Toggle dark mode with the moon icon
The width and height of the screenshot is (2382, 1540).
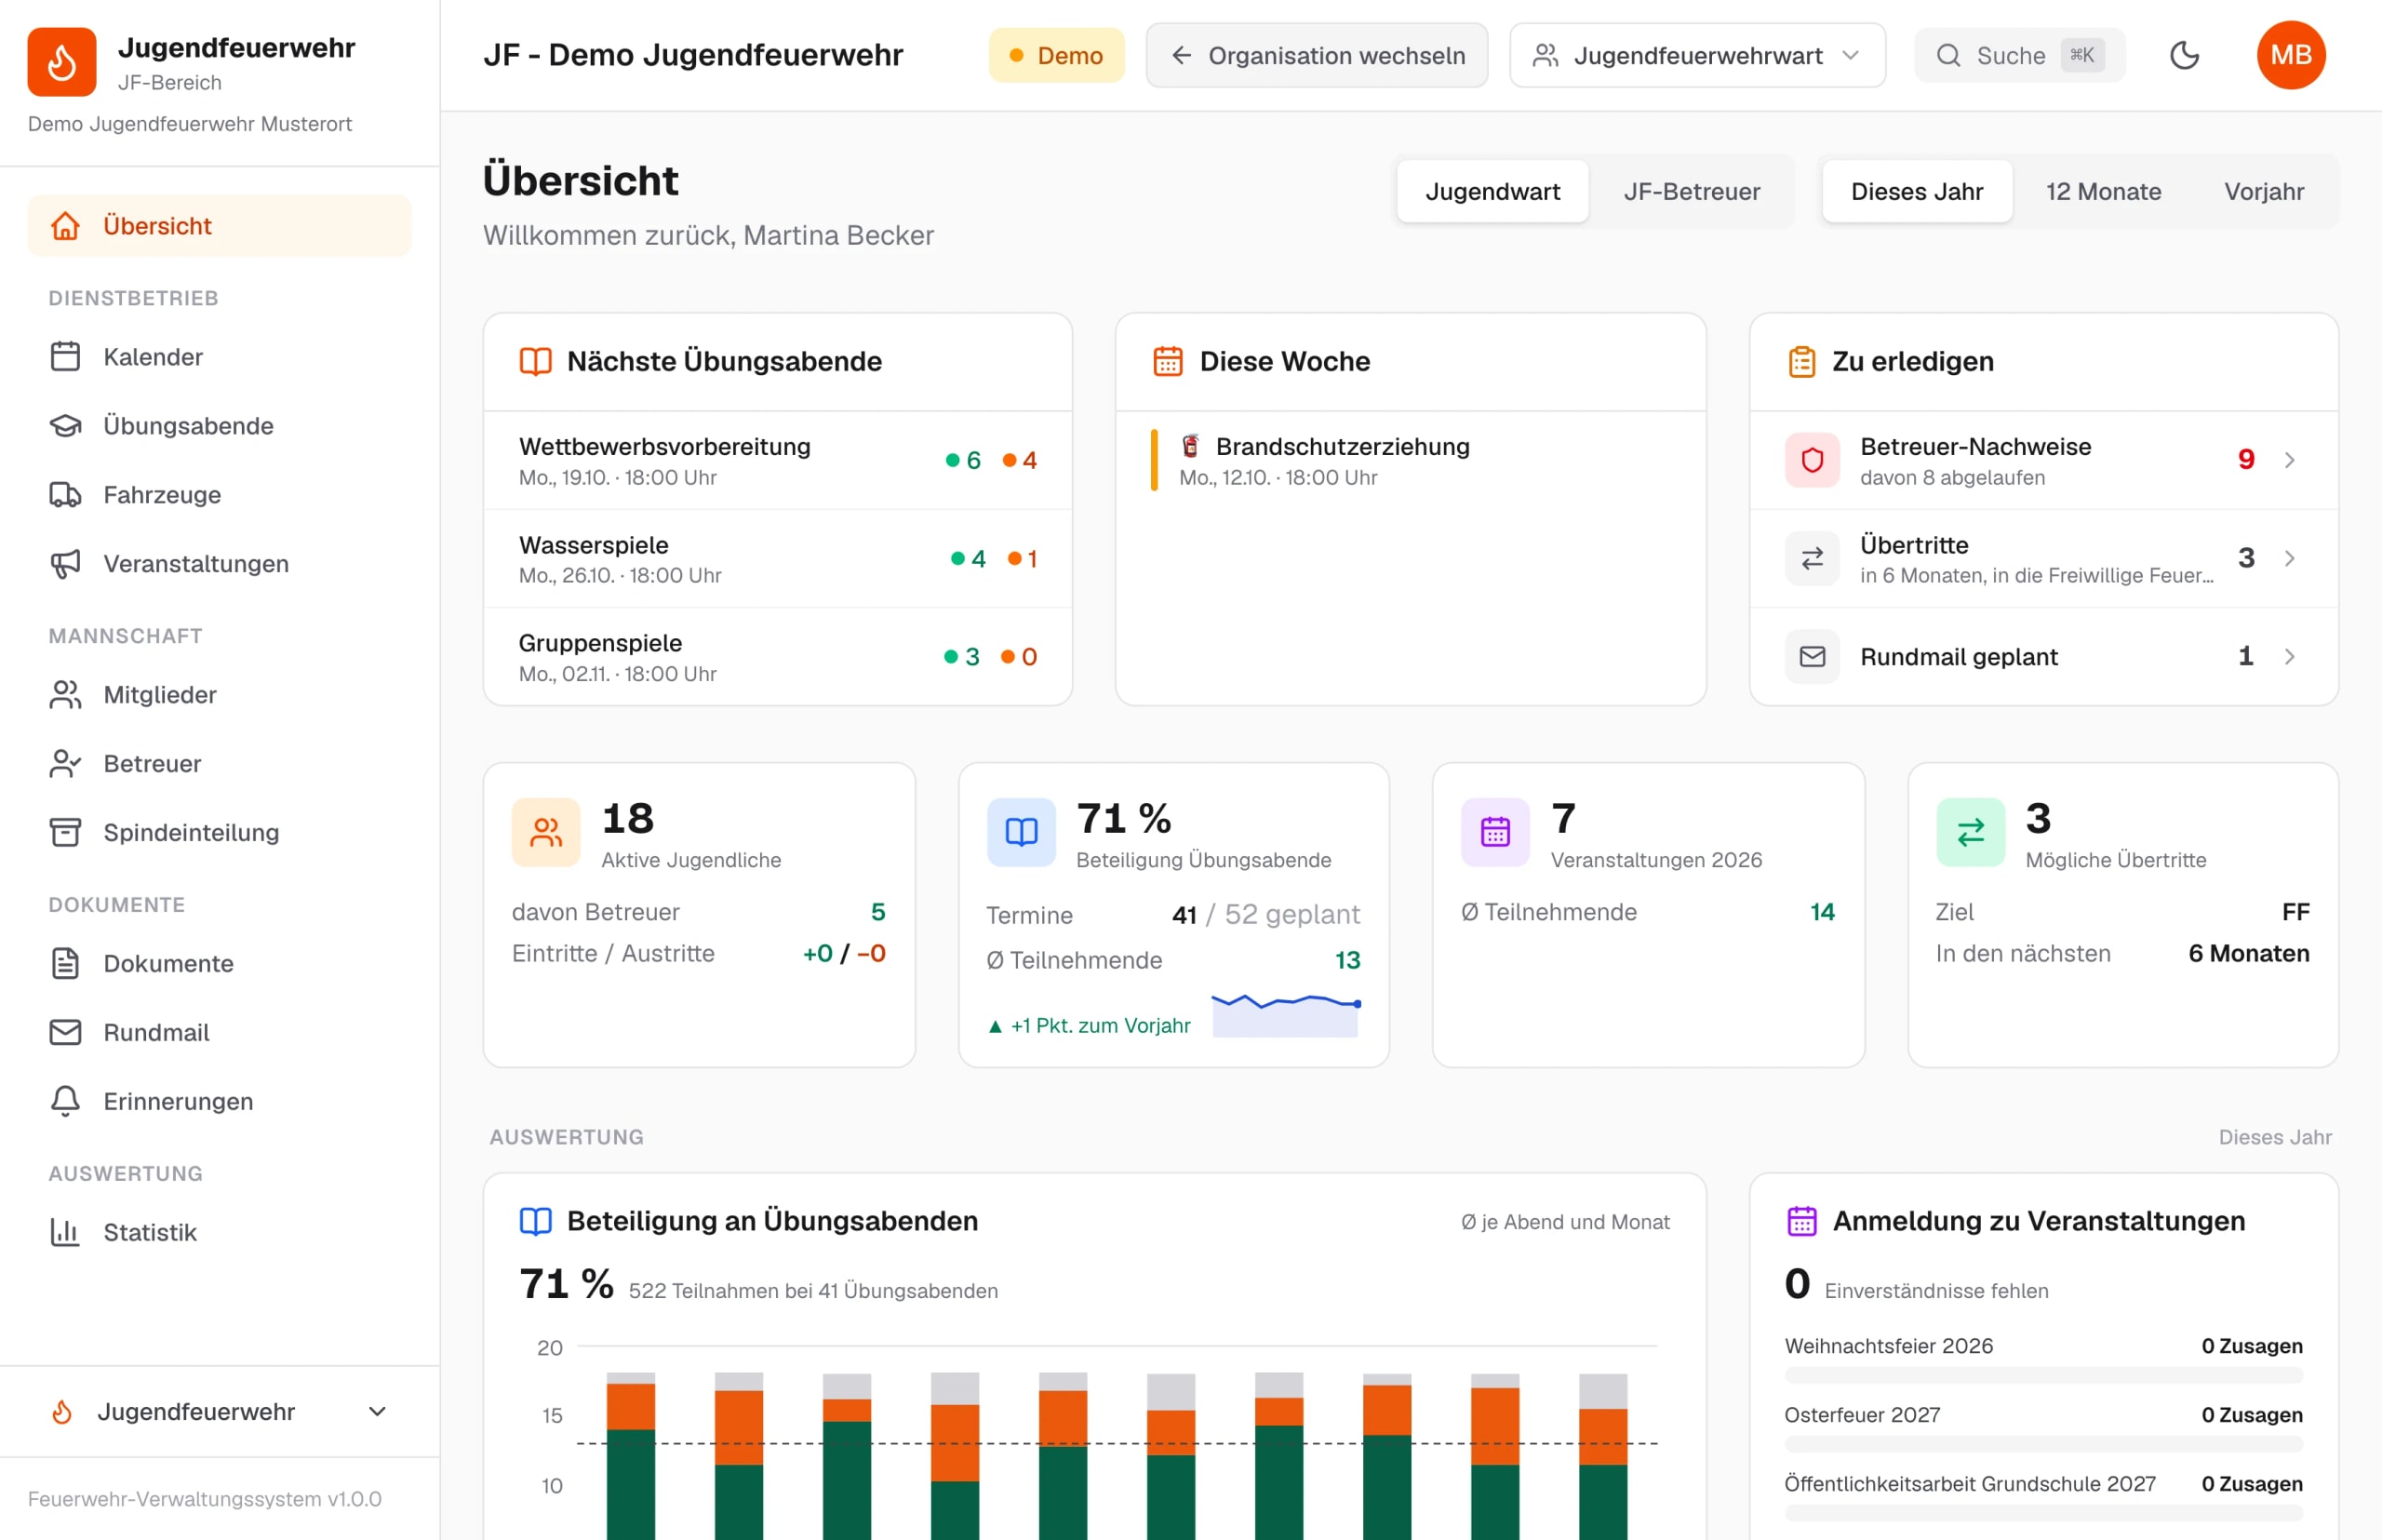2184,55
